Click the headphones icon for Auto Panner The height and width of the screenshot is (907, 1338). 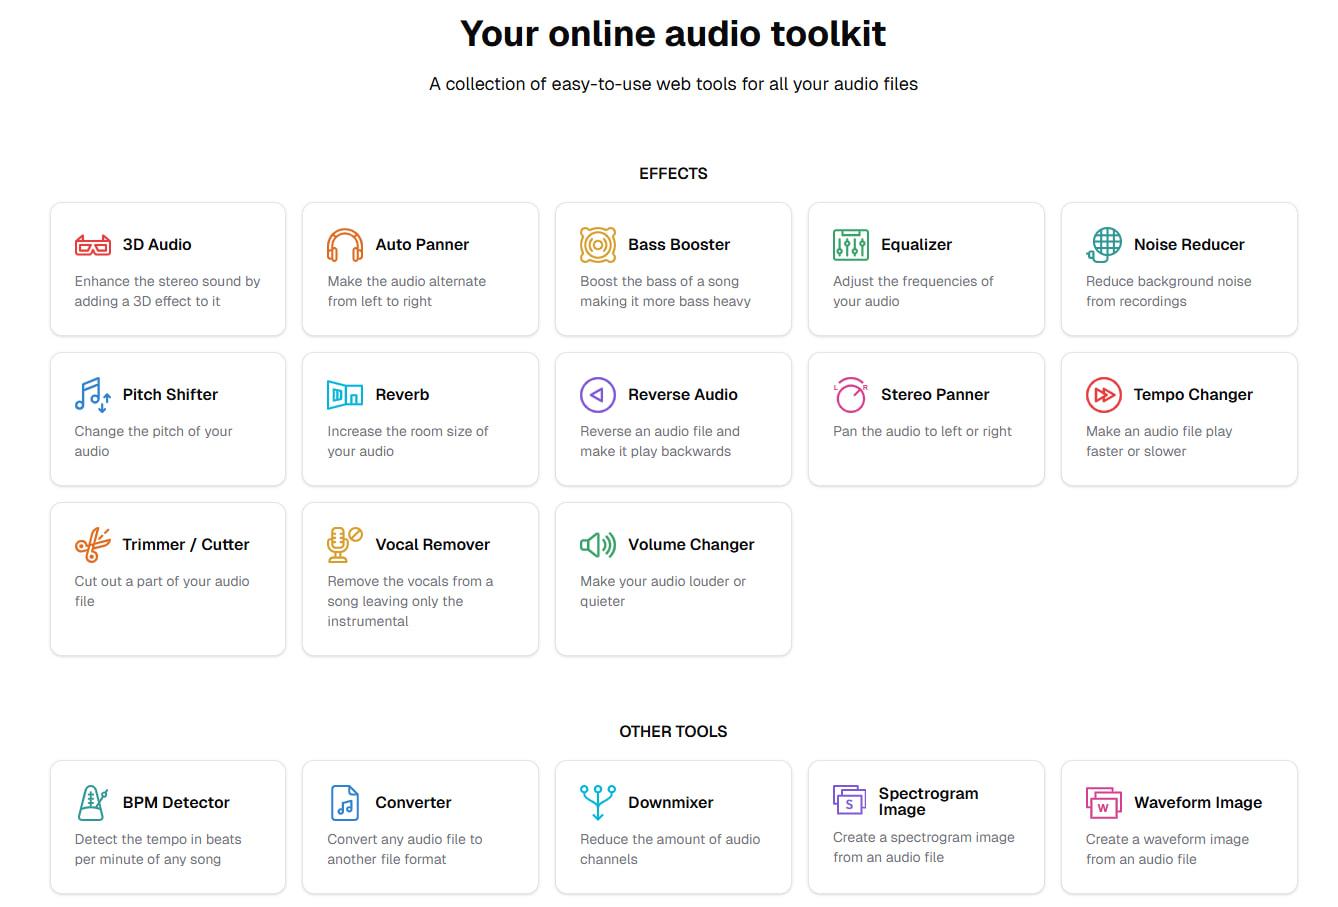[345, 245]
